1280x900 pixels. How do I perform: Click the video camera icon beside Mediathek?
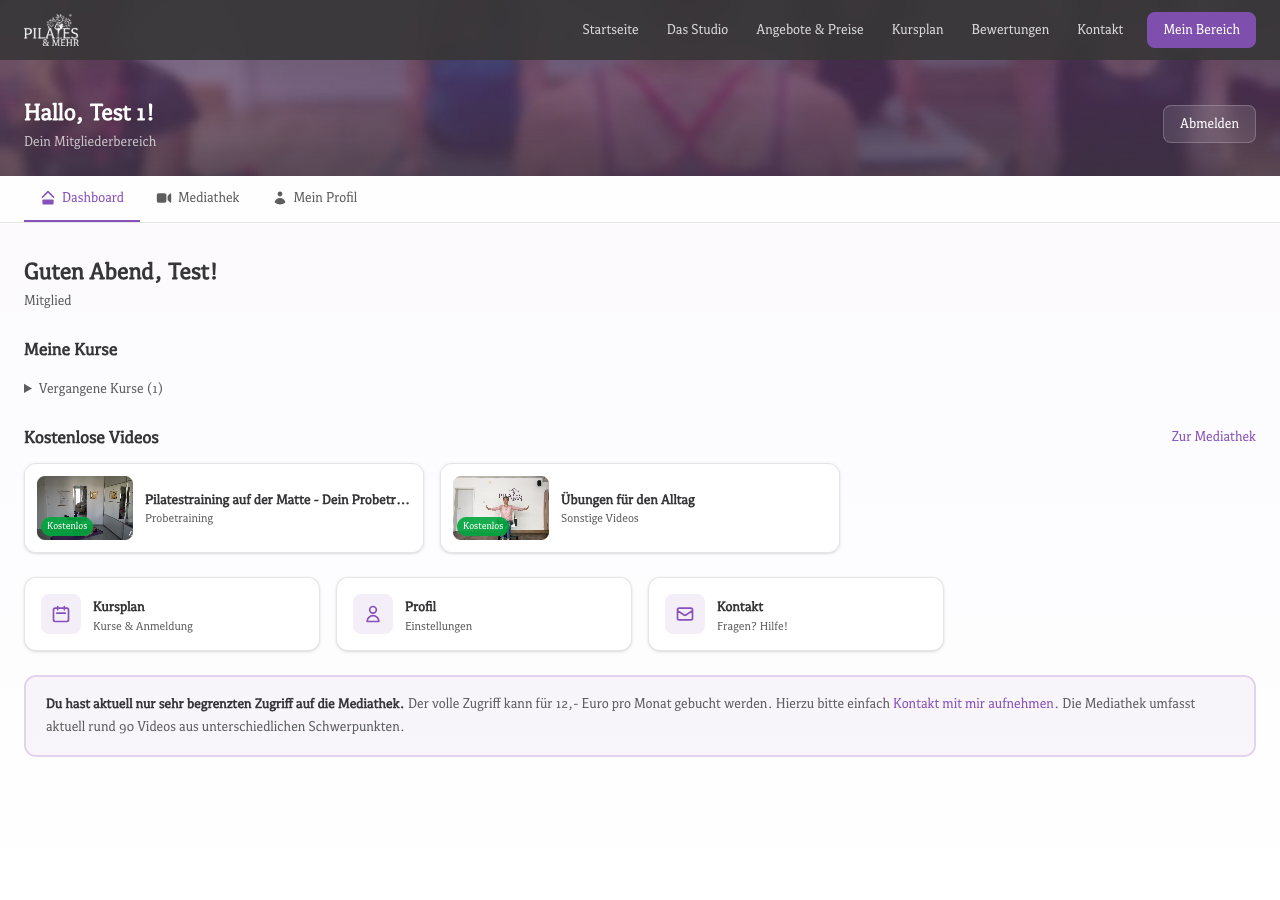[x=164, y=197]
